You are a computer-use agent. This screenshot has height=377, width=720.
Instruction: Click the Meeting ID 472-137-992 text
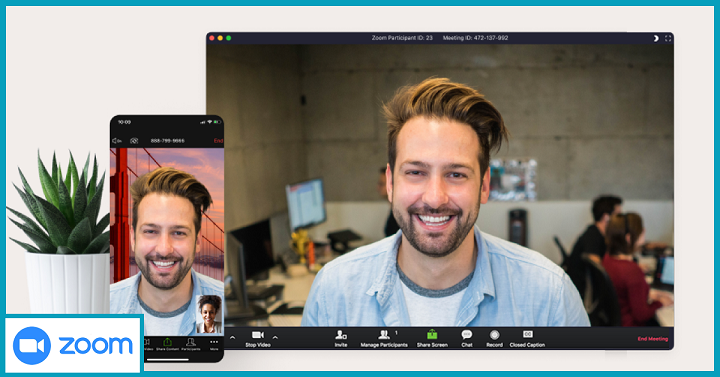[x=475, y=38]
